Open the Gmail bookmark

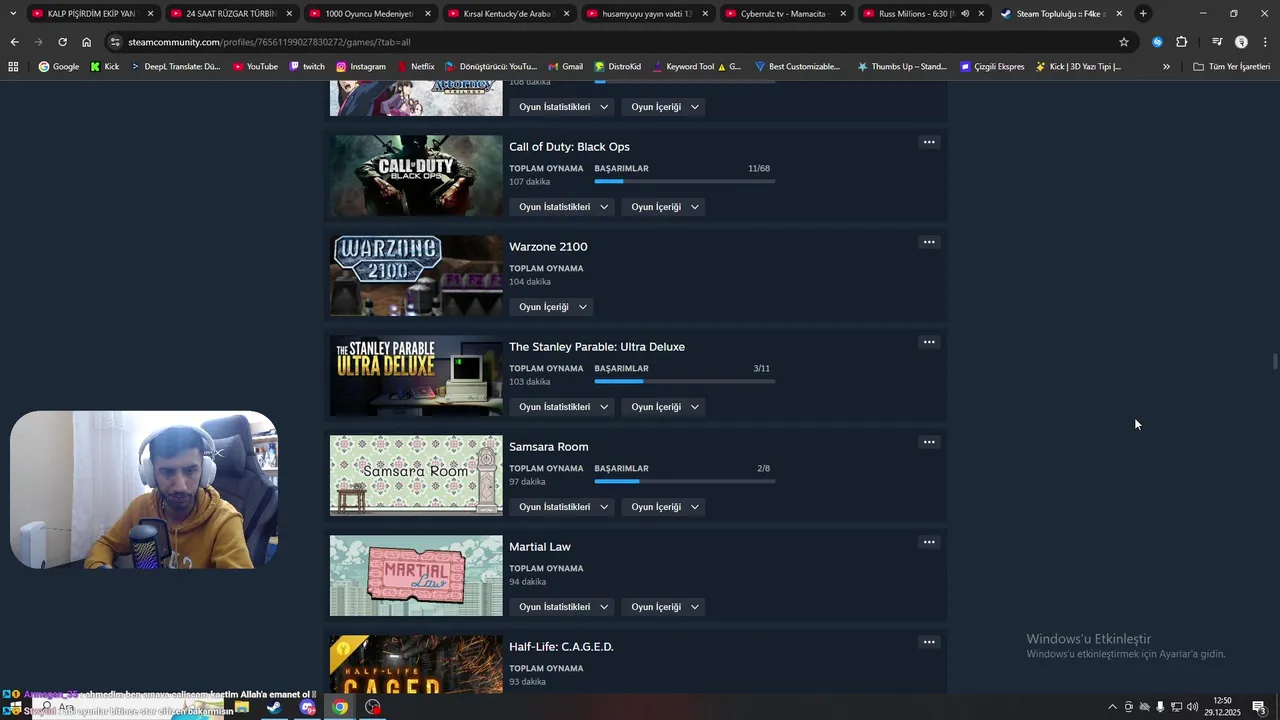[566, 67]
